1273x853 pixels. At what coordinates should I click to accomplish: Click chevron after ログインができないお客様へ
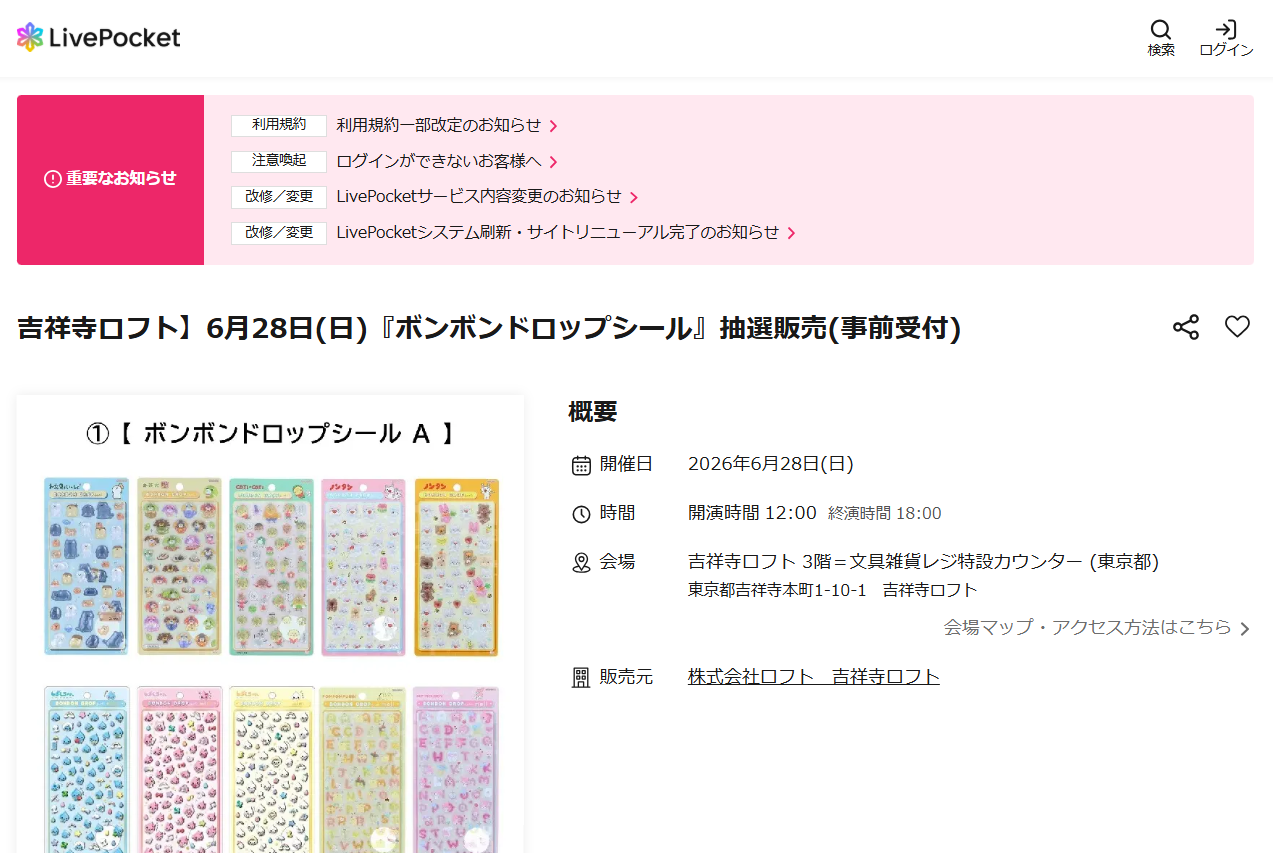[554, 162]
